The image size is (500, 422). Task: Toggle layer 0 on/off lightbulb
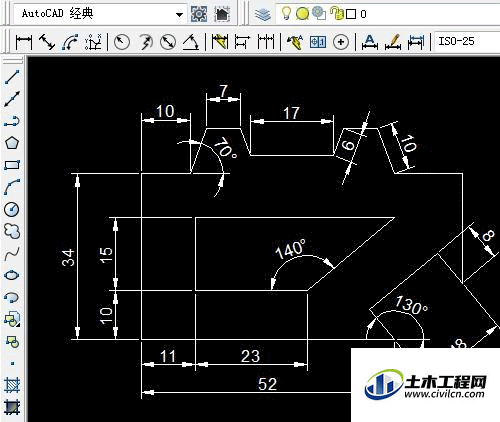click(286, 13)
